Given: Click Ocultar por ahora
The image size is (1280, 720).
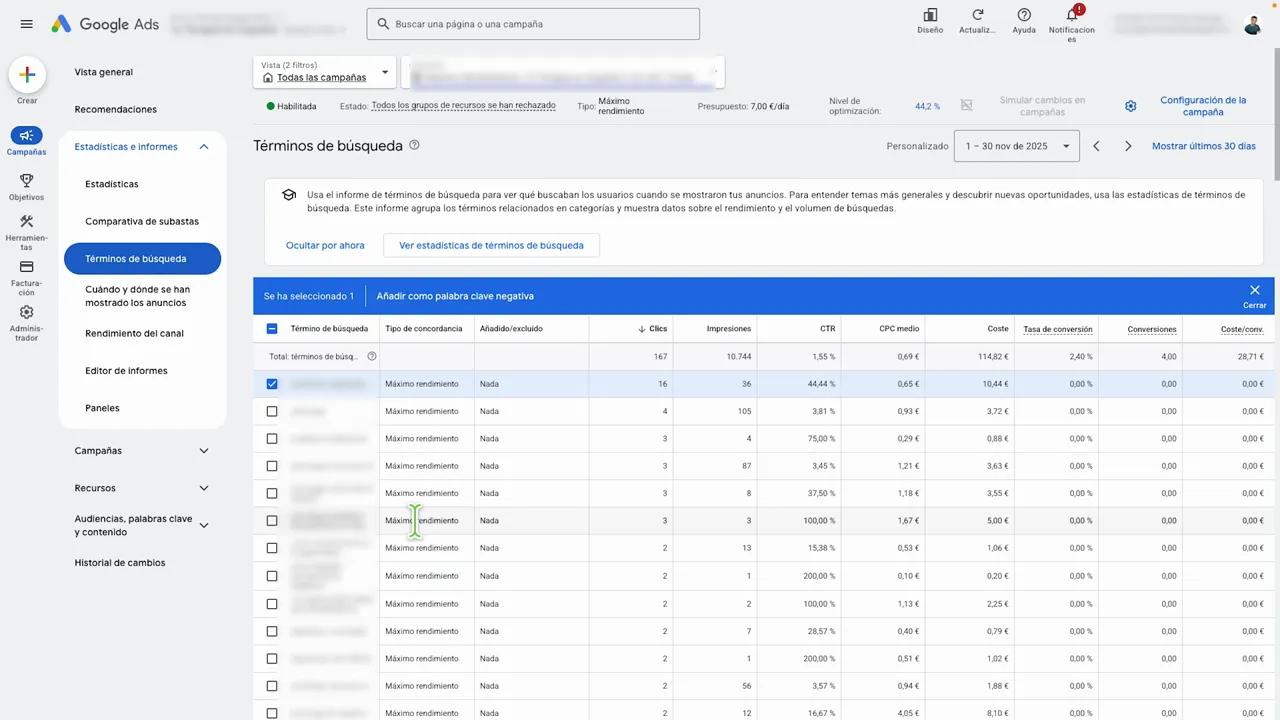Looking at the screenshot, I should coord(325,245).
